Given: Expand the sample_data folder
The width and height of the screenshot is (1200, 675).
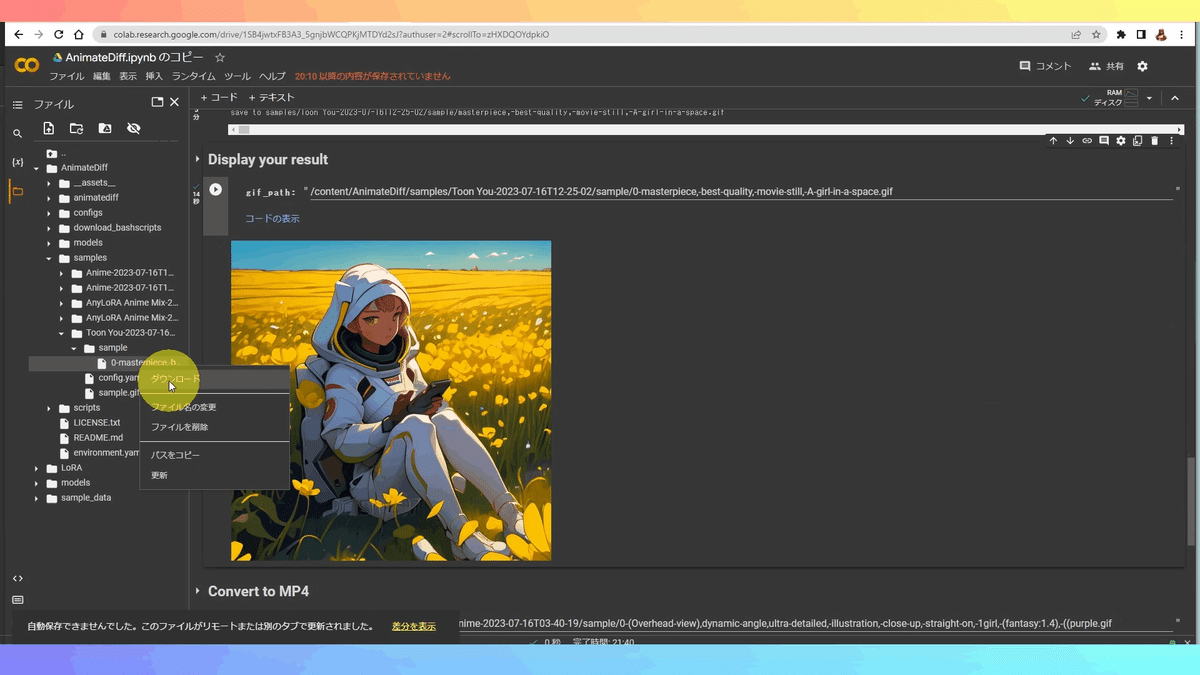Looking at the screenshot, I should [37, 498].
